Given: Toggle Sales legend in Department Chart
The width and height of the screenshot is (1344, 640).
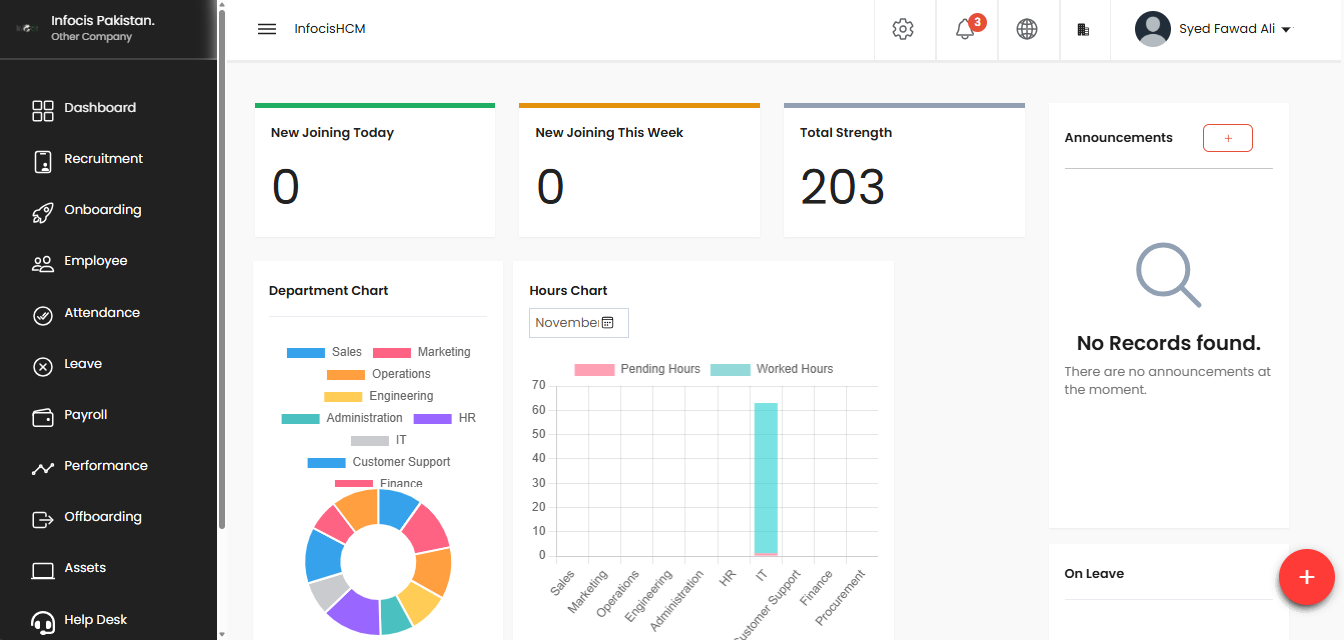Looking at the screenshot, I should coord(324,352).
